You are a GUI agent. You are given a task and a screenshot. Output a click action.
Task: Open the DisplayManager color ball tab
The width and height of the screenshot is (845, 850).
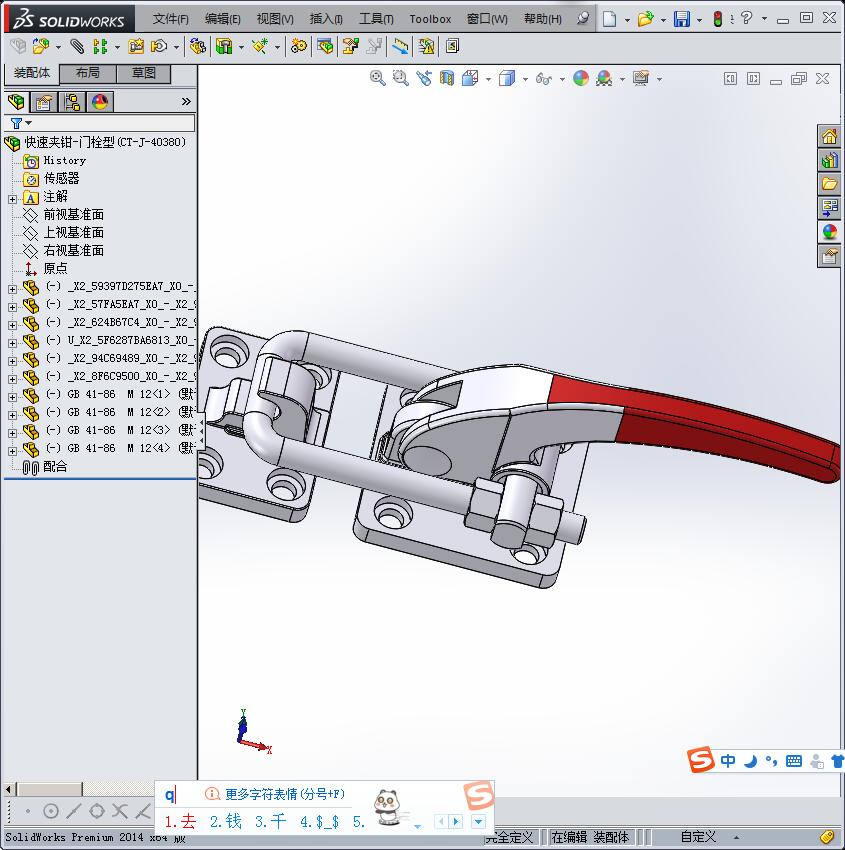point(99,102)
